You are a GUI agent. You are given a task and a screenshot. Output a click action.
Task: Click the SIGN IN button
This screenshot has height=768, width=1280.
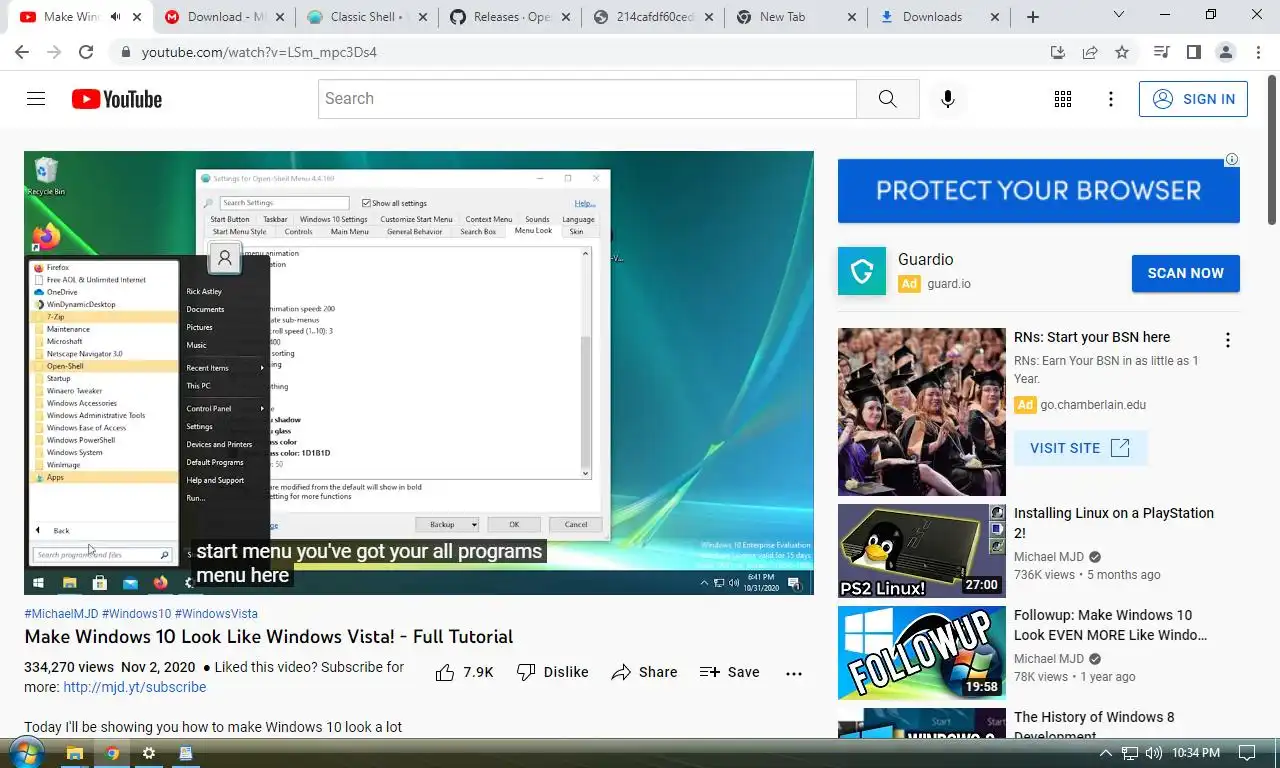pos(1193,99)
